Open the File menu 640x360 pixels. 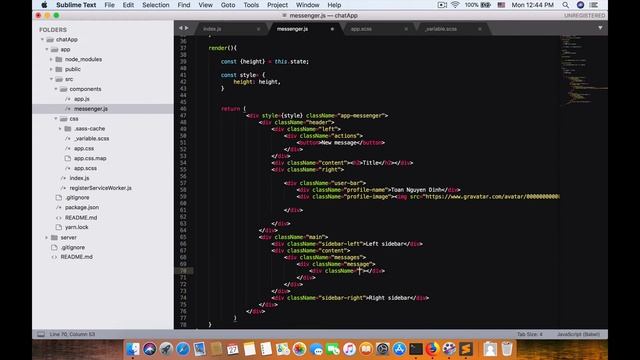[109, 5]
